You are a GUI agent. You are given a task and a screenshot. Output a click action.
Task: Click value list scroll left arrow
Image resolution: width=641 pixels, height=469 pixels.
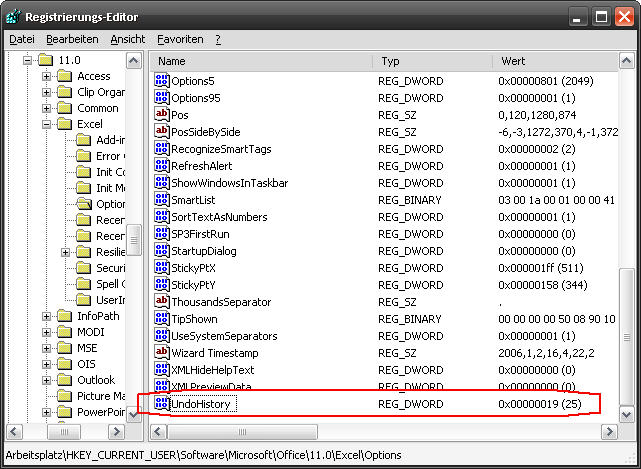click(x=159, y=431)
